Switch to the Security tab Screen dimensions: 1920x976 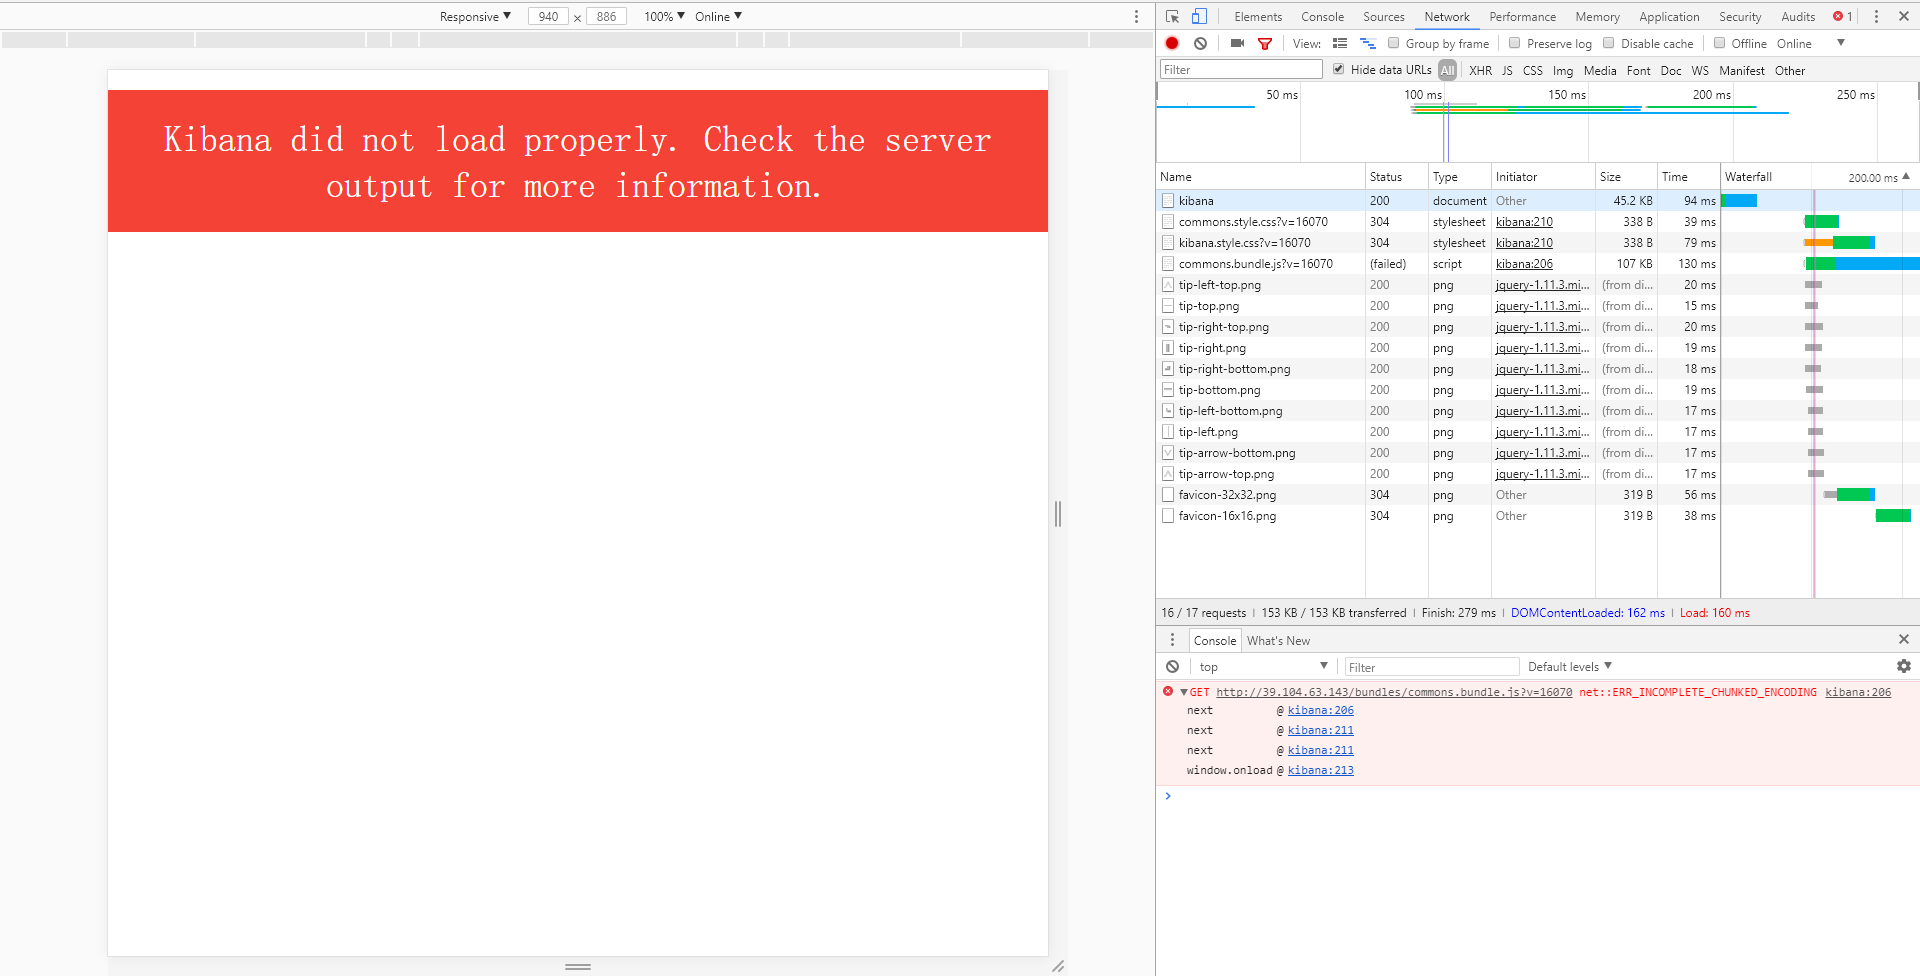(x=1740, y=17)
